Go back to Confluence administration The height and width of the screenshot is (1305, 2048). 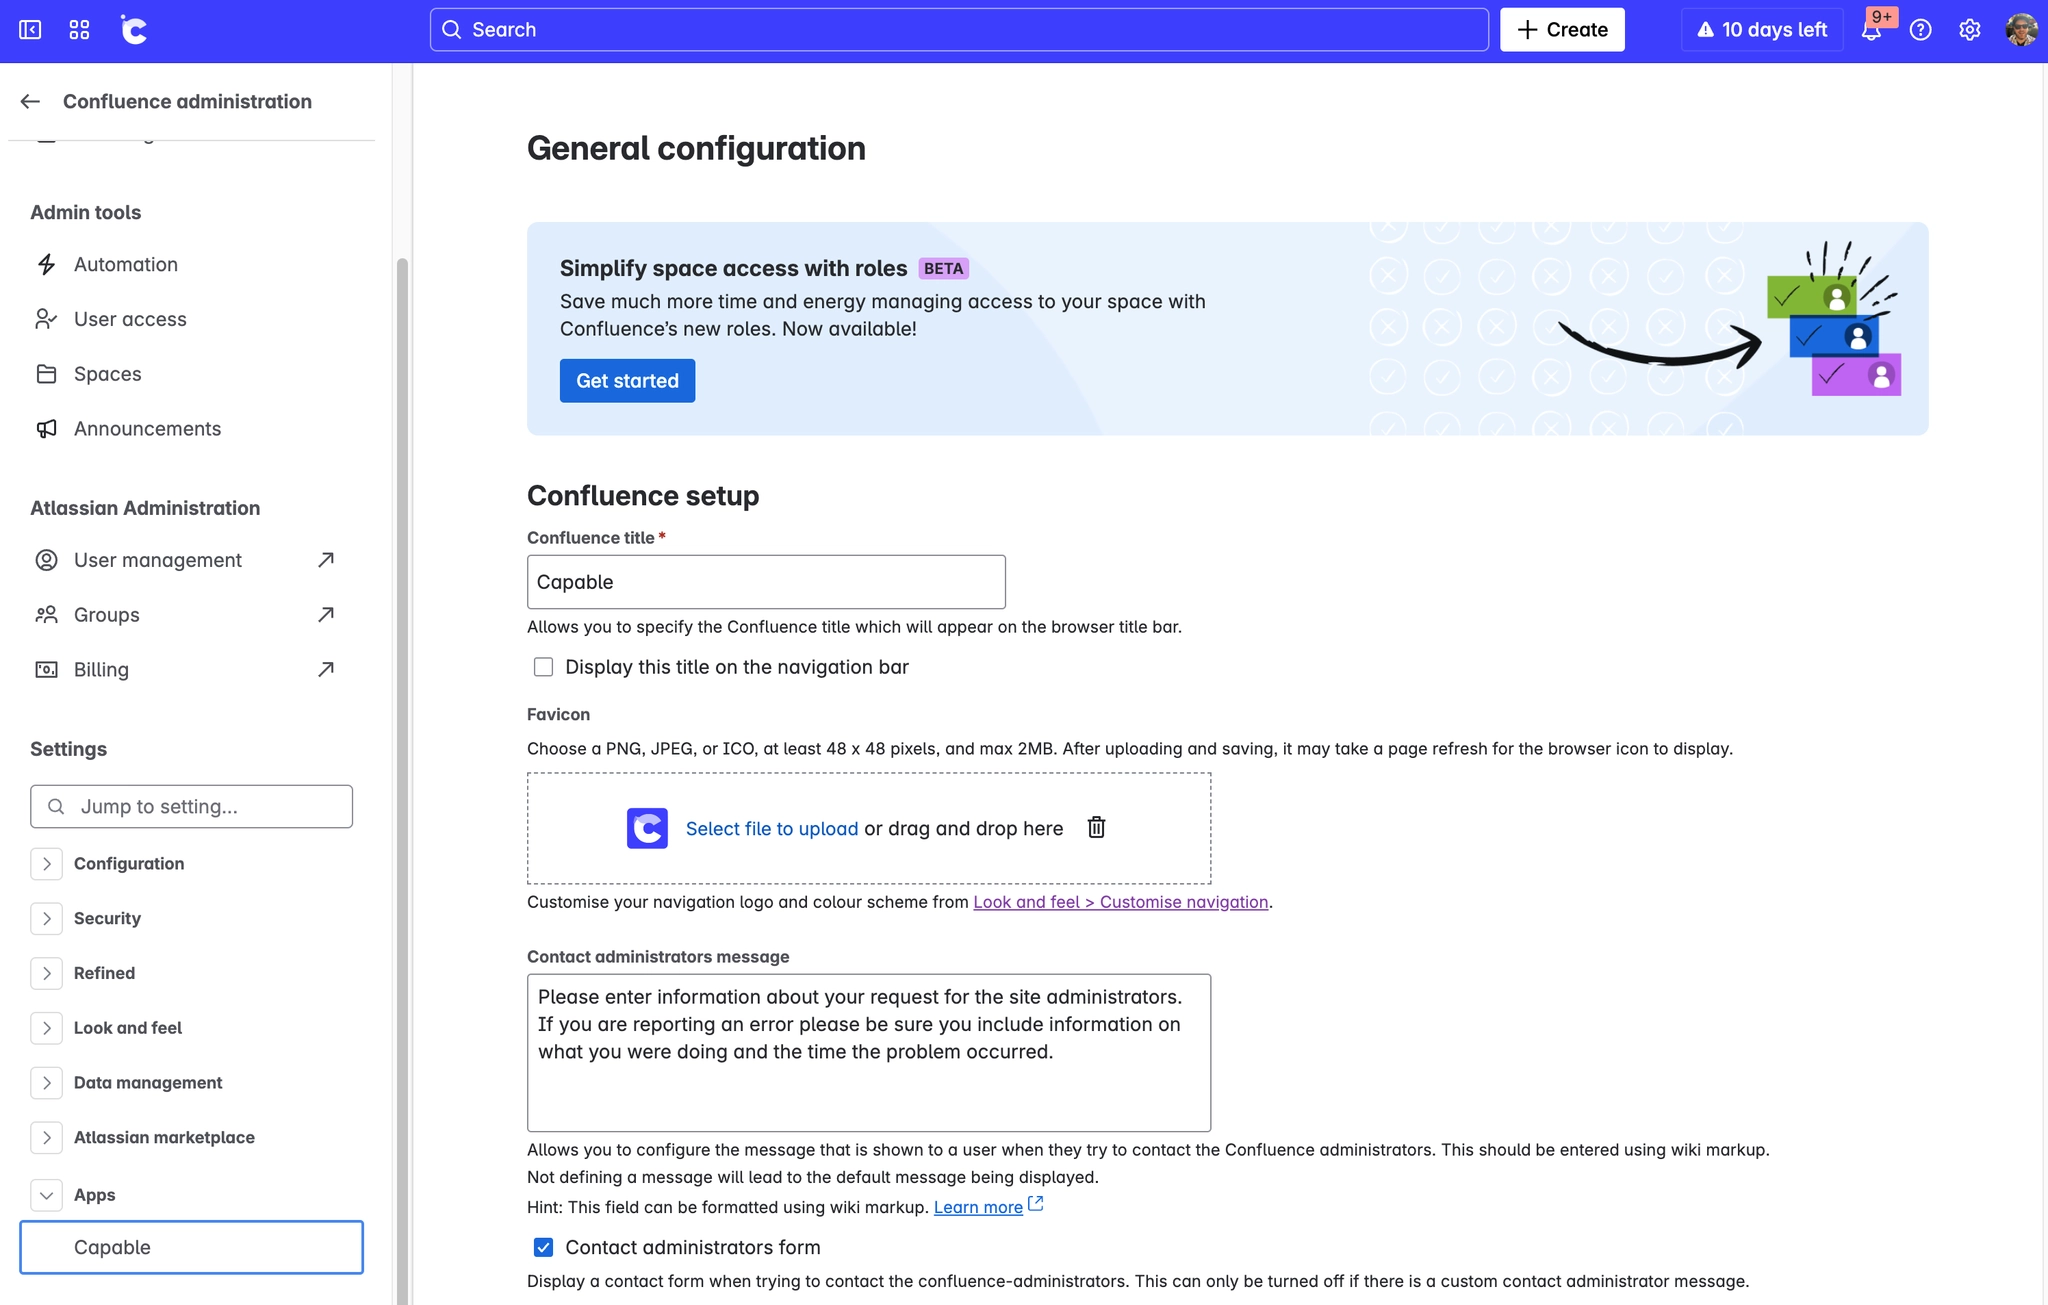point(30,101)
